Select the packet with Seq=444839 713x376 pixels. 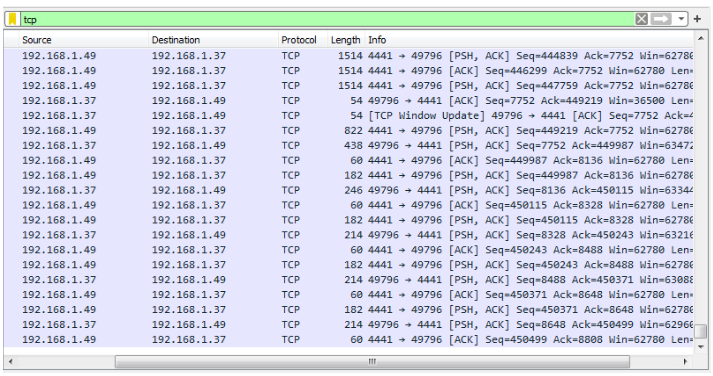(349, 56)
